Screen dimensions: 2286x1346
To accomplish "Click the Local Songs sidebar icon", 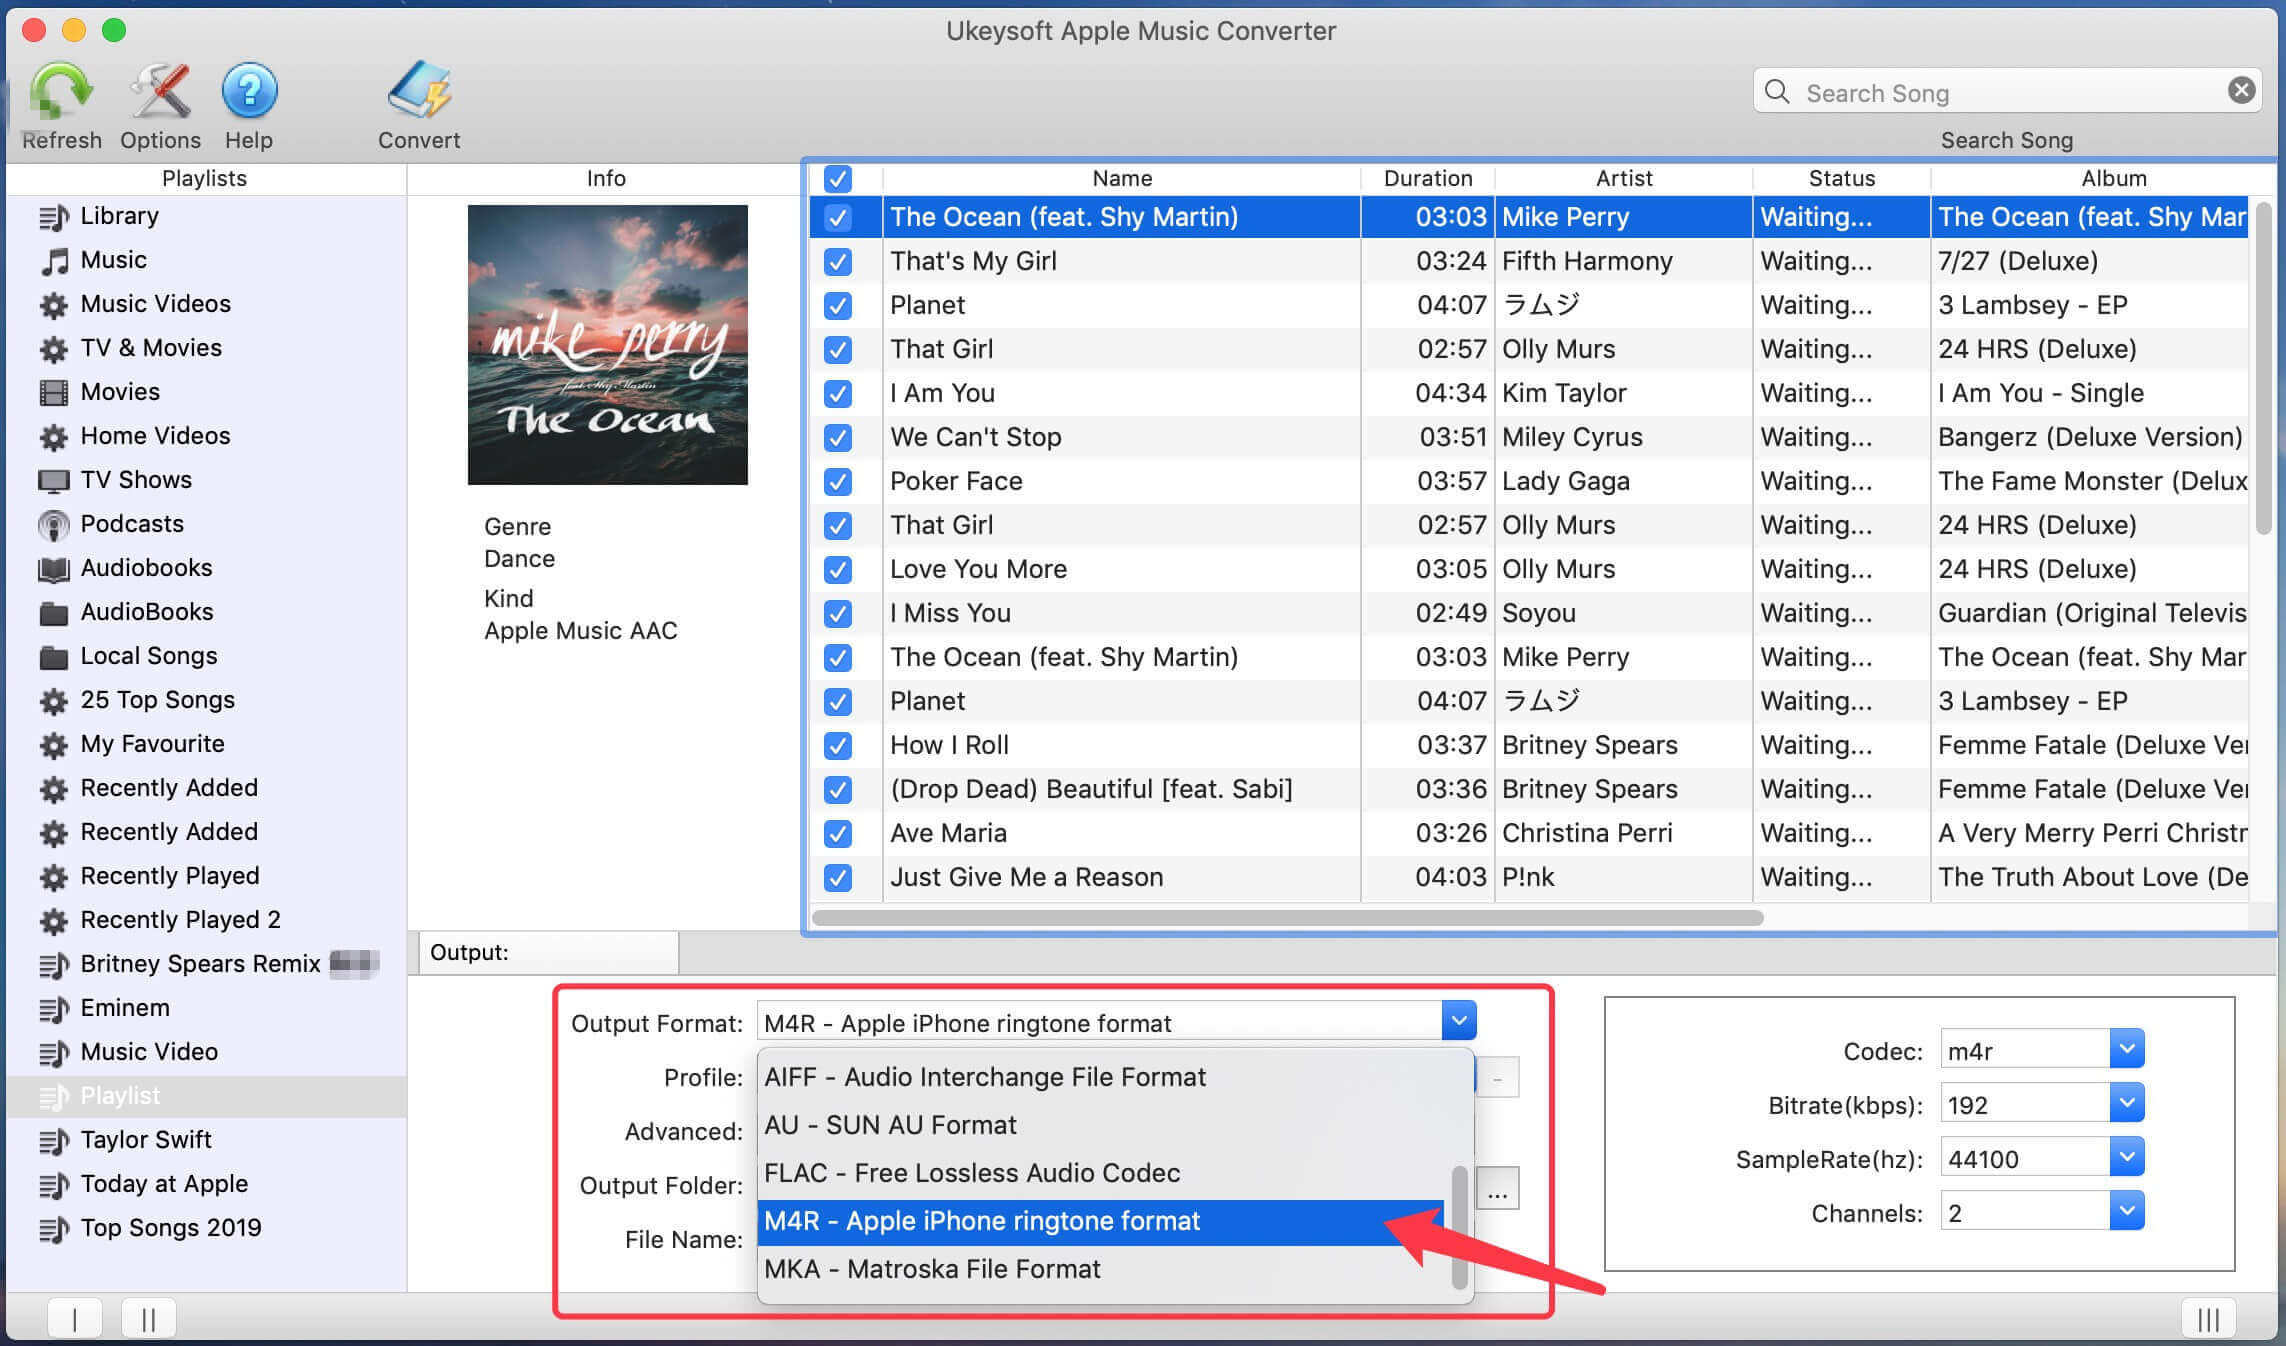I will [54, 654].
